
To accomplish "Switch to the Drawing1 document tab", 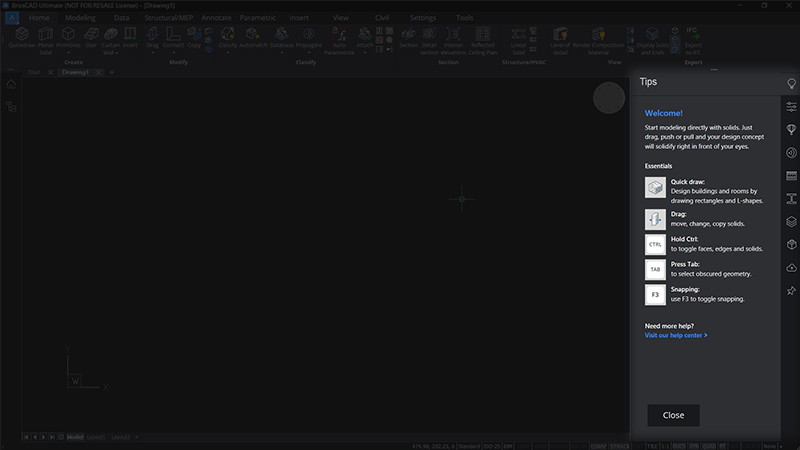I will [75, 72].
